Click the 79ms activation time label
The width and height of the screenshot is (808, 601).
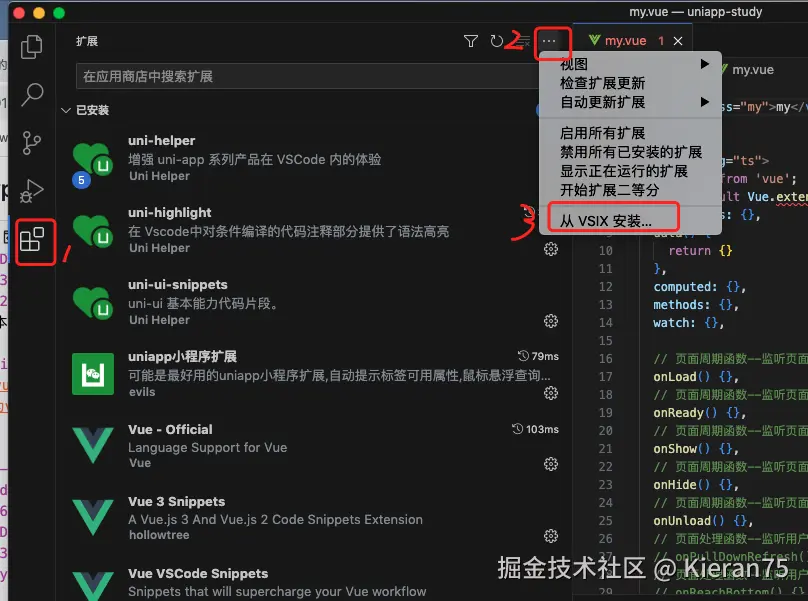coord(538,356)
